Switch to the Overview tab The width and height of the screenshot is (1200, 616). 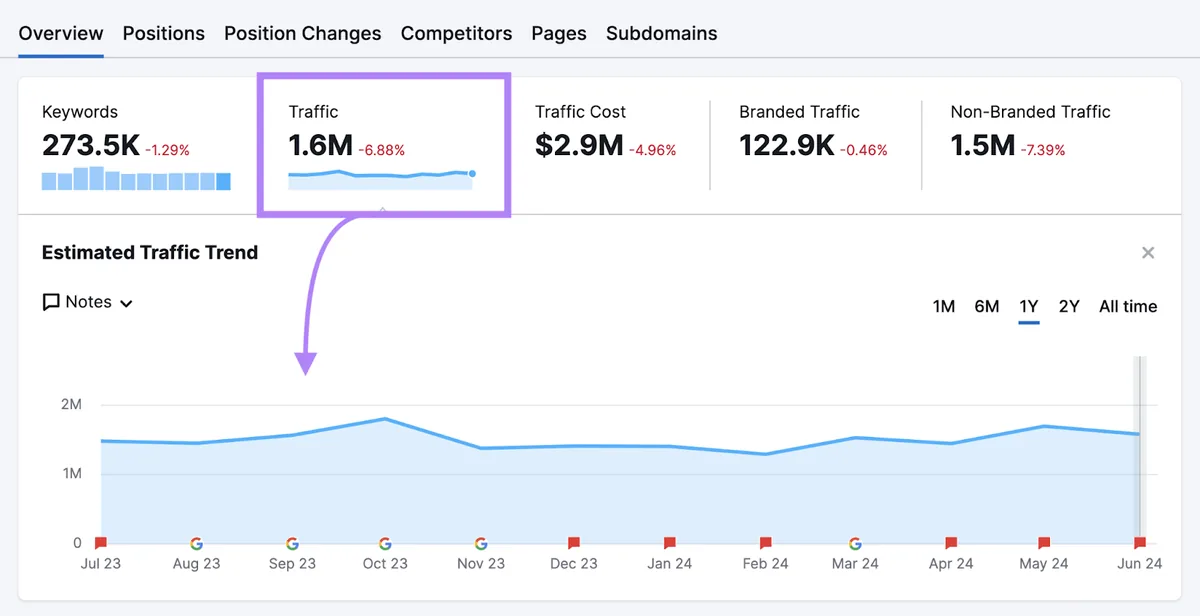pyautogui.click(x=61, y=33)
